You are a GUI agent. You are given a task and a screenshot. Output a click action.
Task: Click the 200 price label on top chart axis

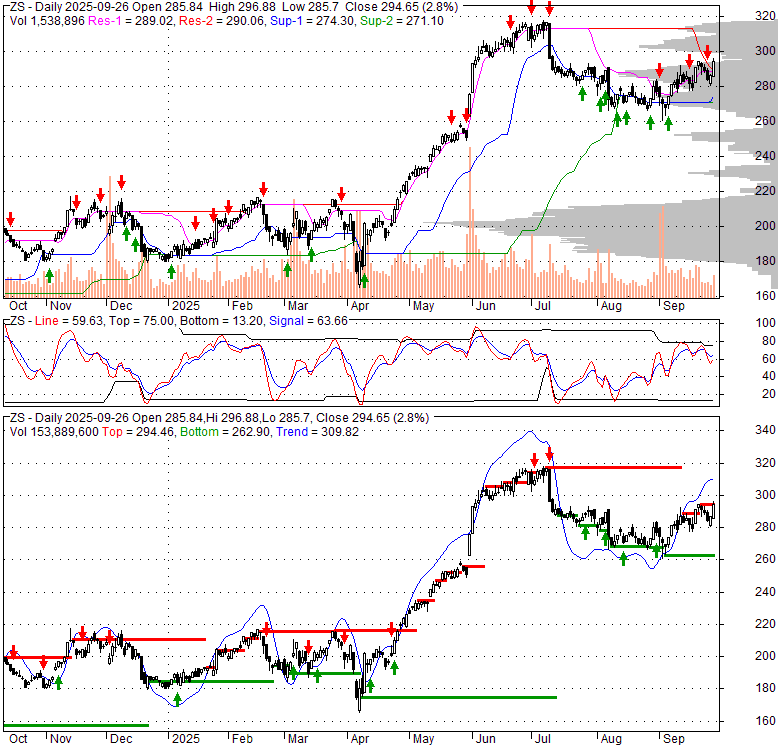tap(765, 226)
